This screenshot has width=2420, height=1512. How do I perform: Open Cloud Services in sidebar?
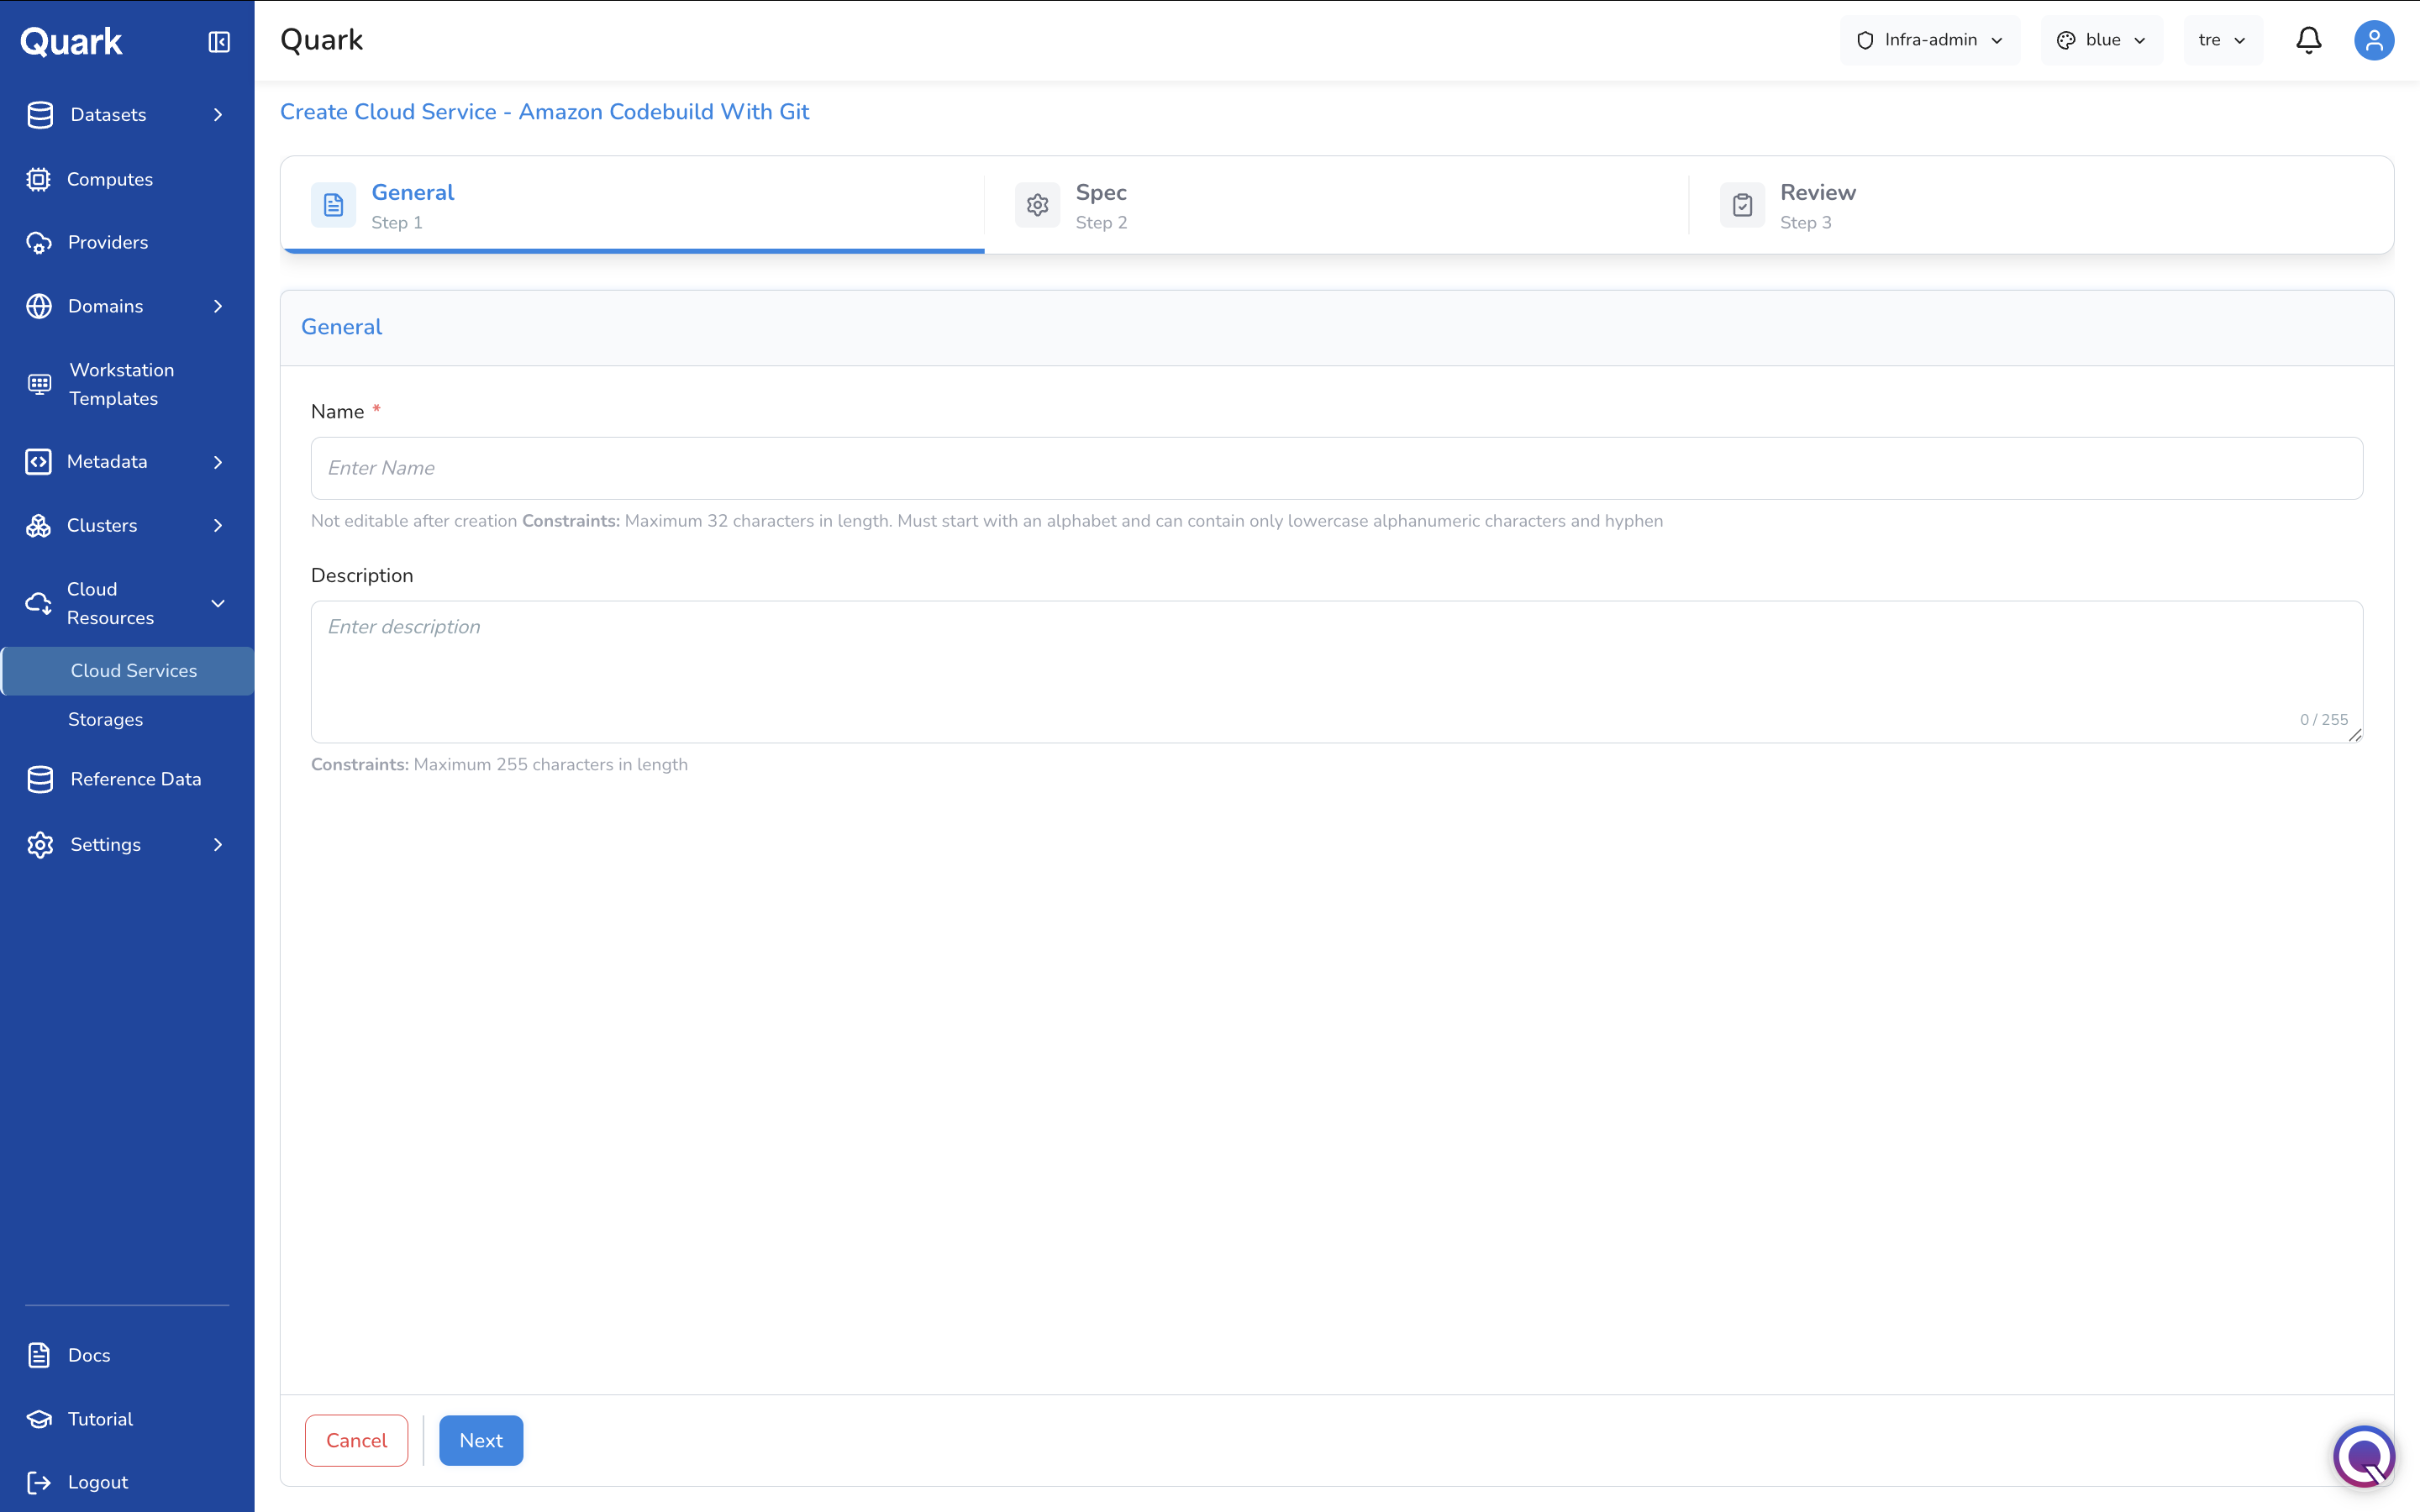point(128,671)
